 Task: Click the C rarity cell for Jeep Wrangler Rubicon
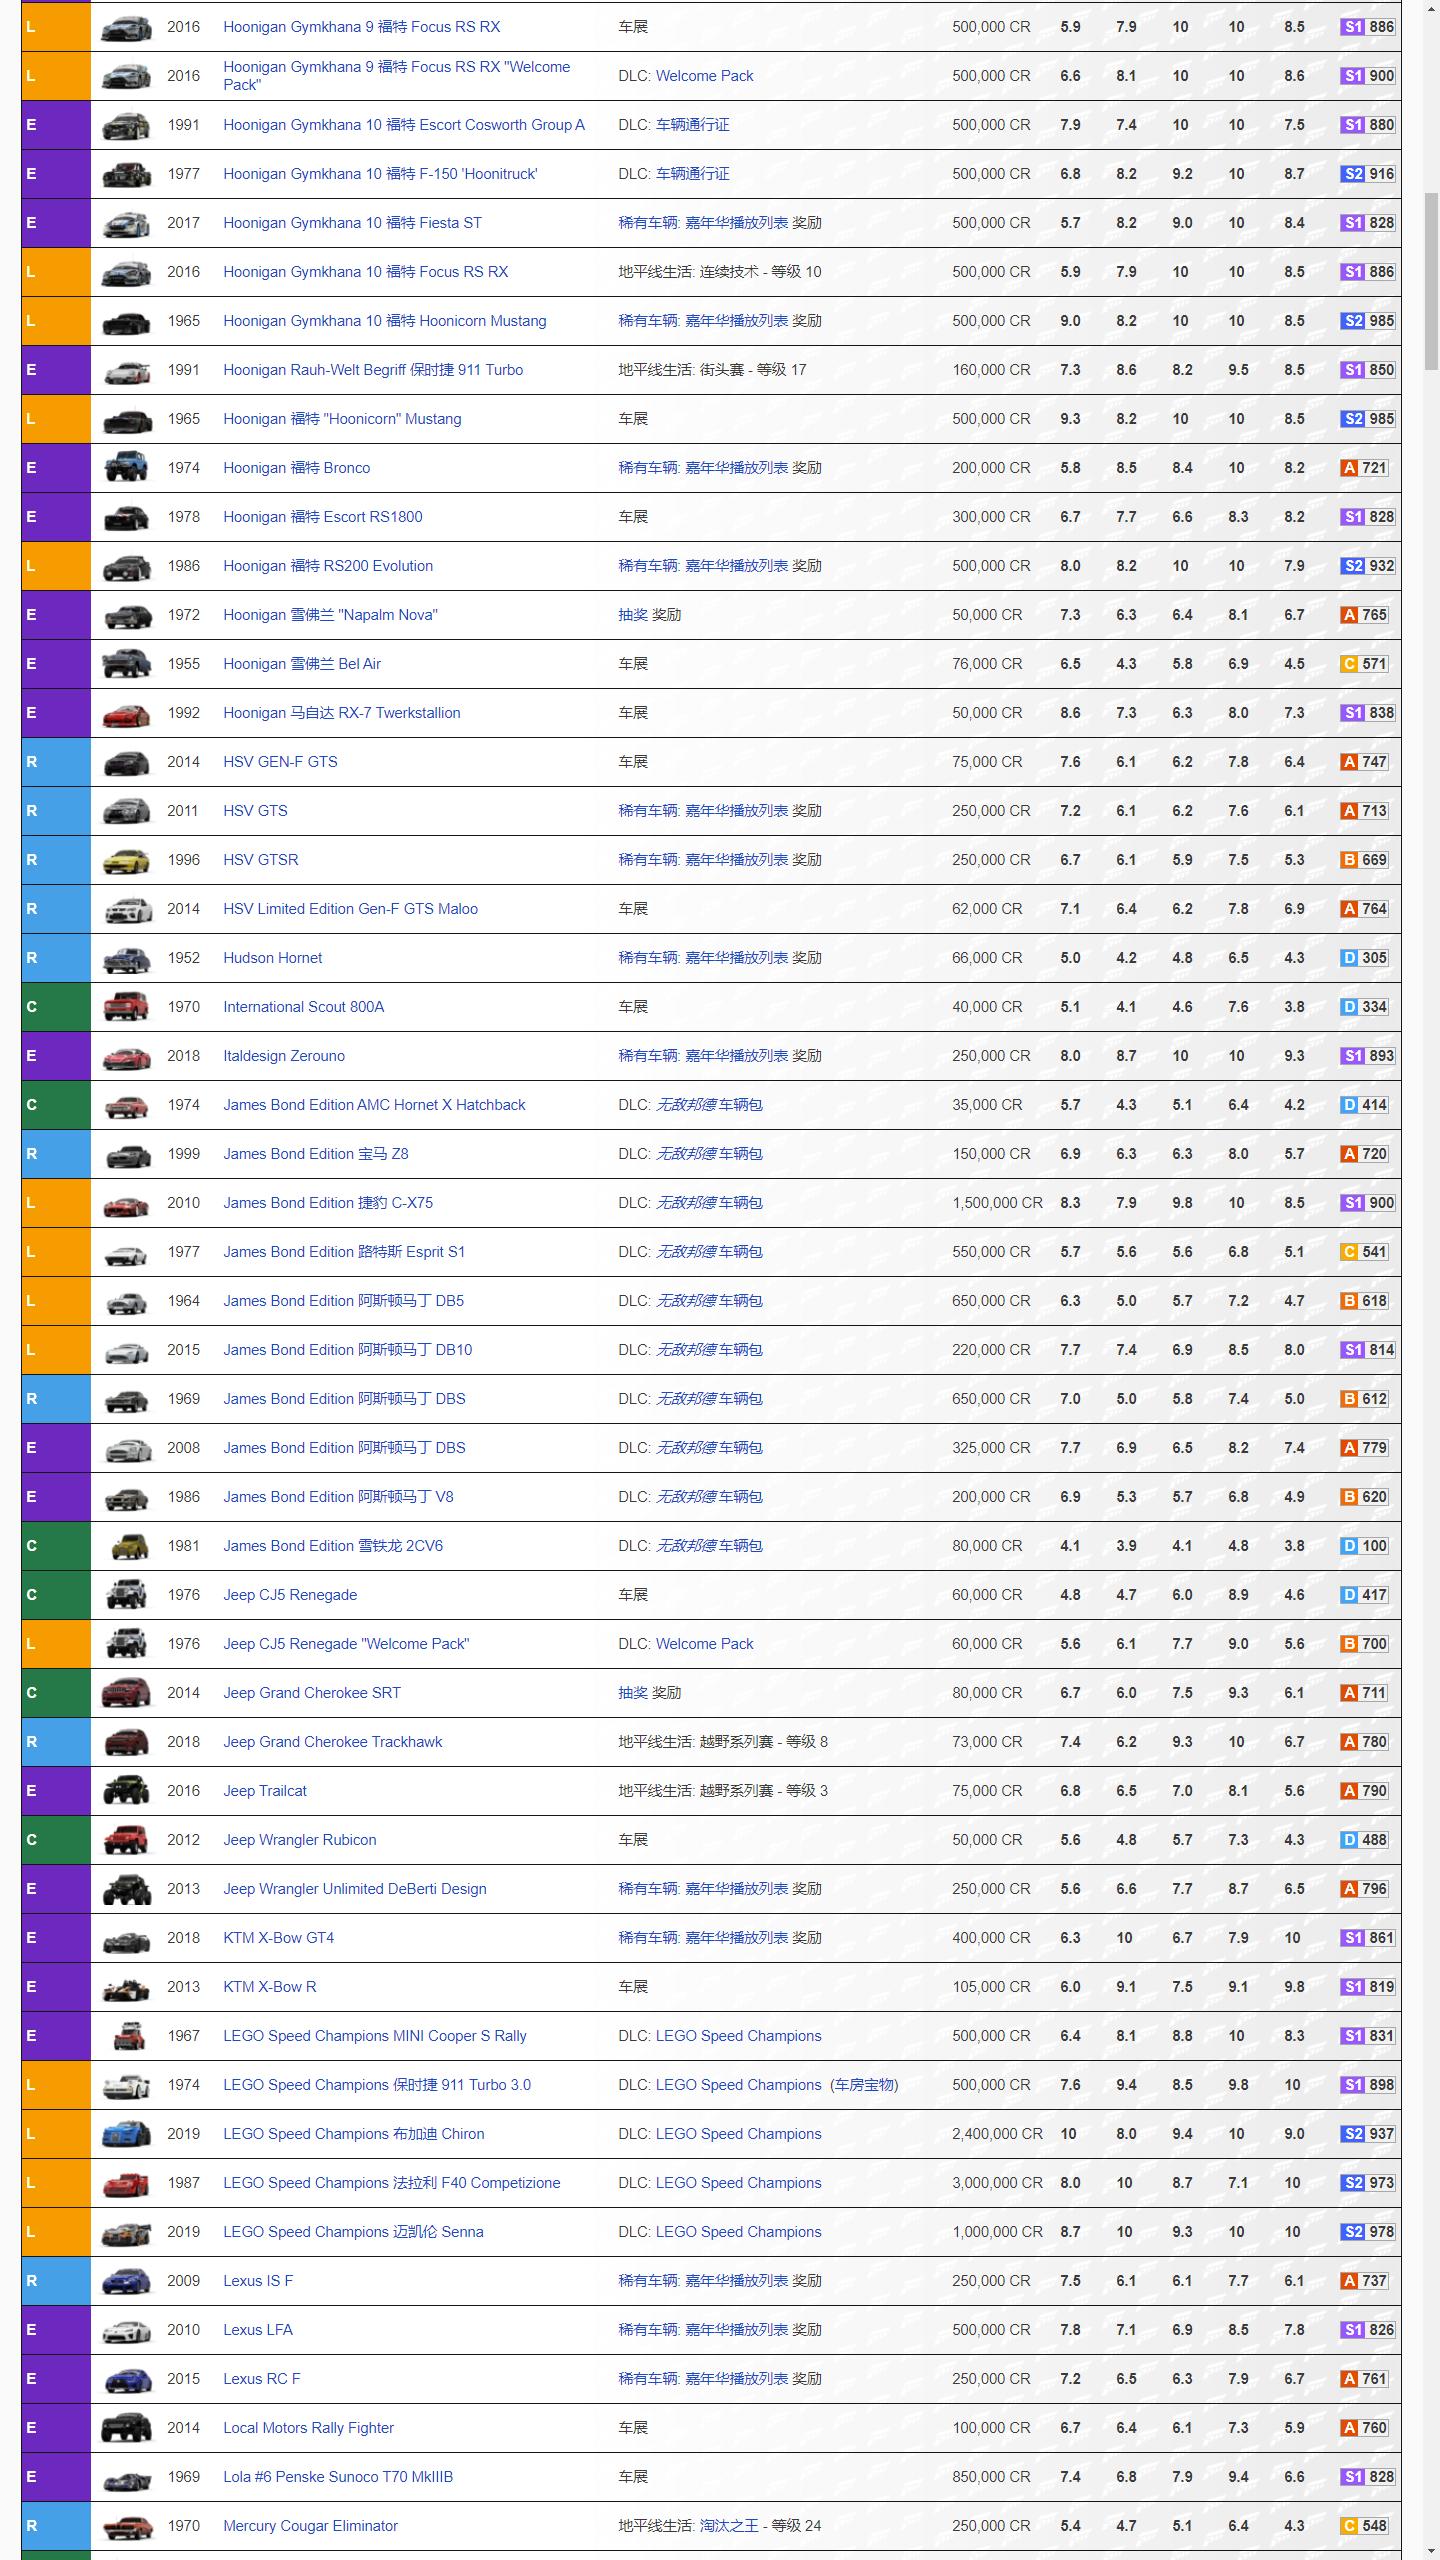56,1840
